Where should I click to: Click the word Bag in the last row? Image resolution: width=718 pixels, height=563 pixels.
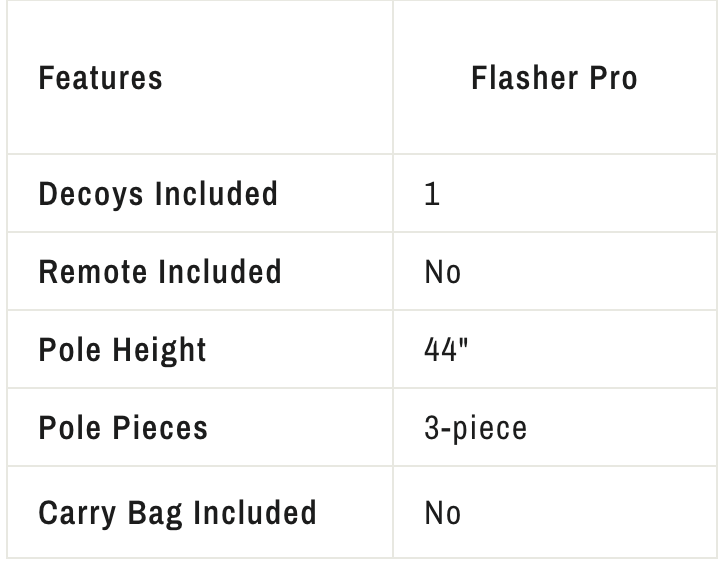point(155,514)
